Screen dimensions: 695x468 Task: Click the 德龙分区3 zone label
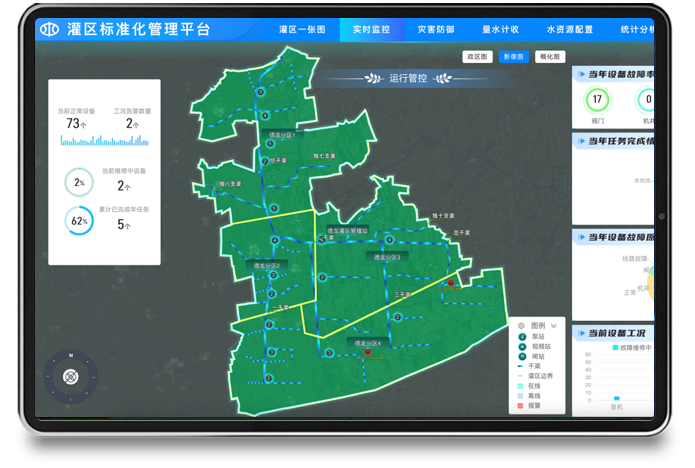point(386,257)
